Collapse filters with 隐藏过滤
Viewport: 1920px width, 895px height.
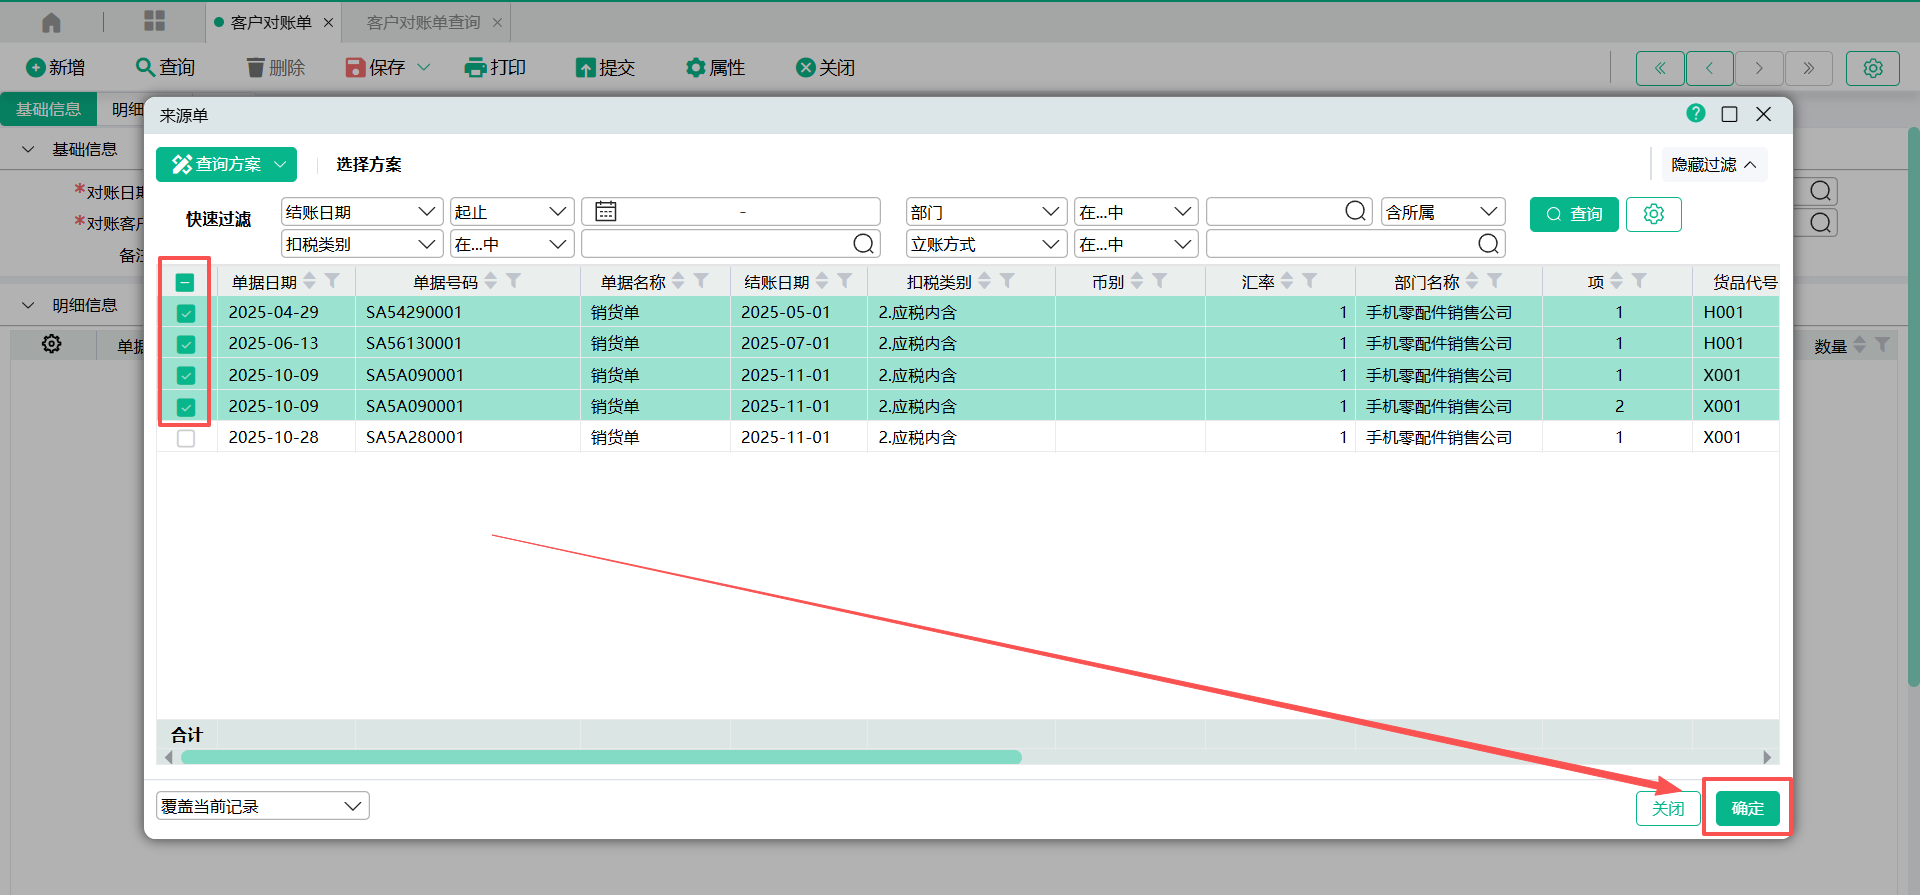point(1713,165)
